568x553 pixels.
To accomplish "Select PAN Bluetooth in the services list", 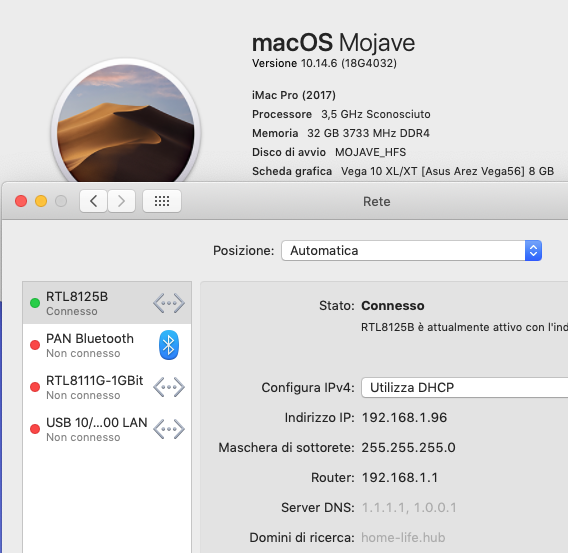I will pyautogui.click(x=107, y=345).
